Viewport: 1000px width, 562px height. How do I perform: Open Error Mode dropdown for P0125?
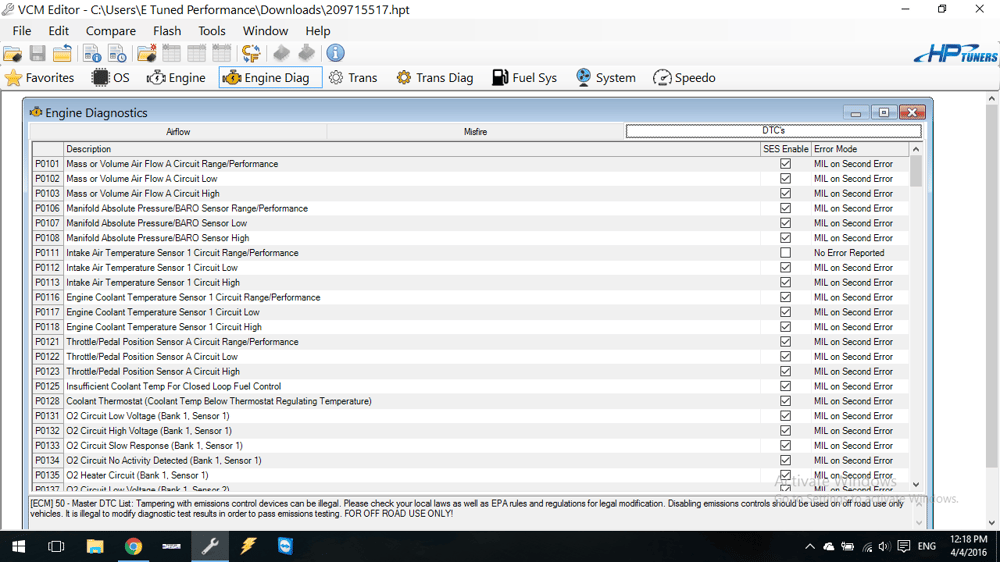(858, 386)
